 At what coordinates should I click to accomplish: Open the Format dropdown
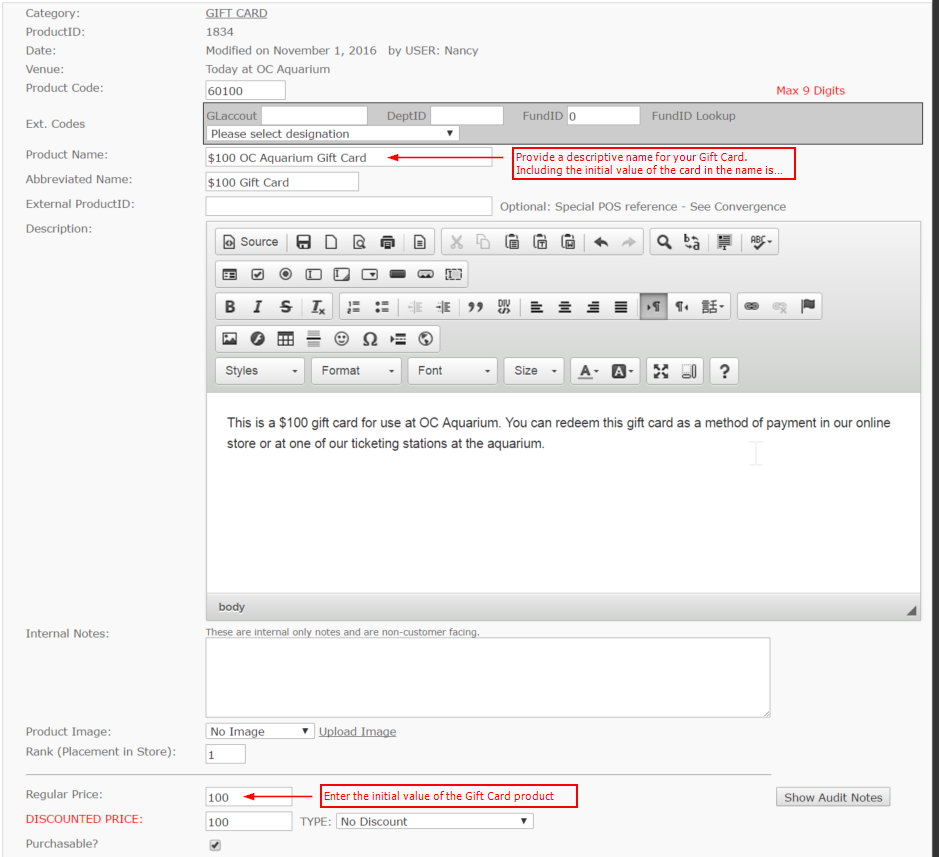[x=356, y=371]
